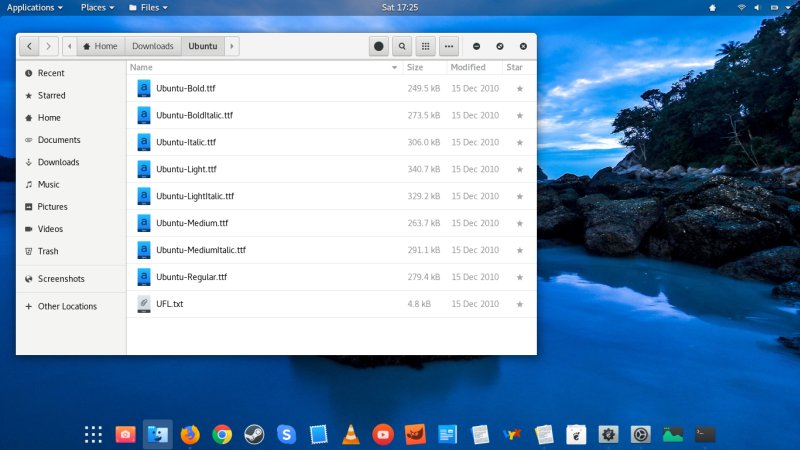800x450 pixels.
Task: Open Firefox from the dock
Action: point(190,434)
